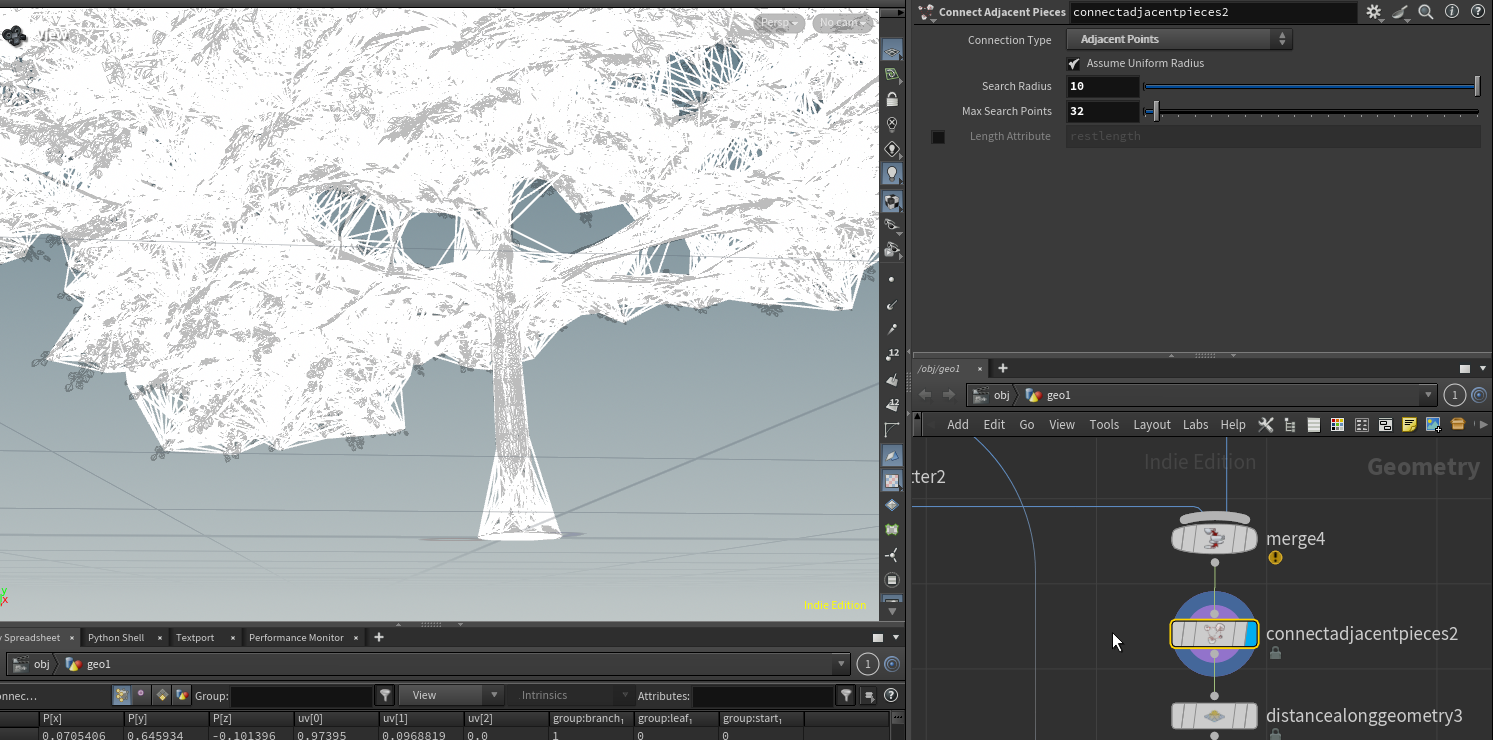This screenshot has height=740, width=1493.
Task: Enable the Length Attribute checkbox
Action: tap(938, 137)
